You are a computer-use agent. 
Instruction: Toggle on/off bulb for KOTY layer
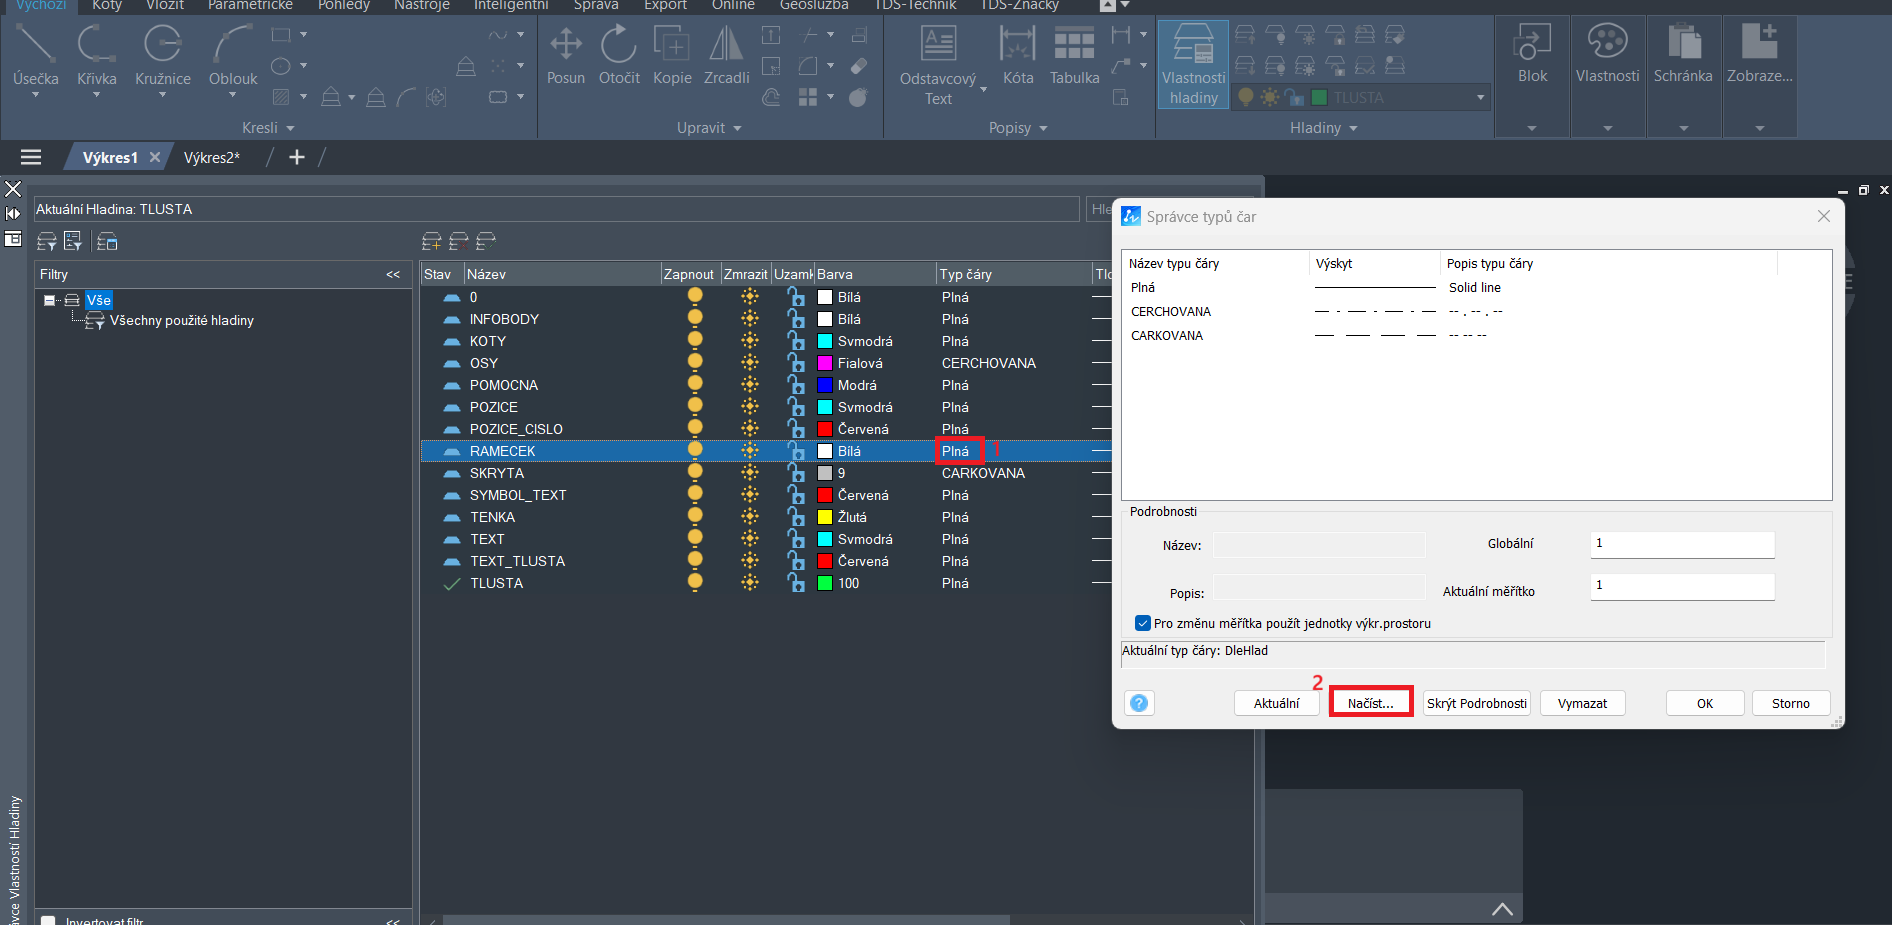pos(695,341)
